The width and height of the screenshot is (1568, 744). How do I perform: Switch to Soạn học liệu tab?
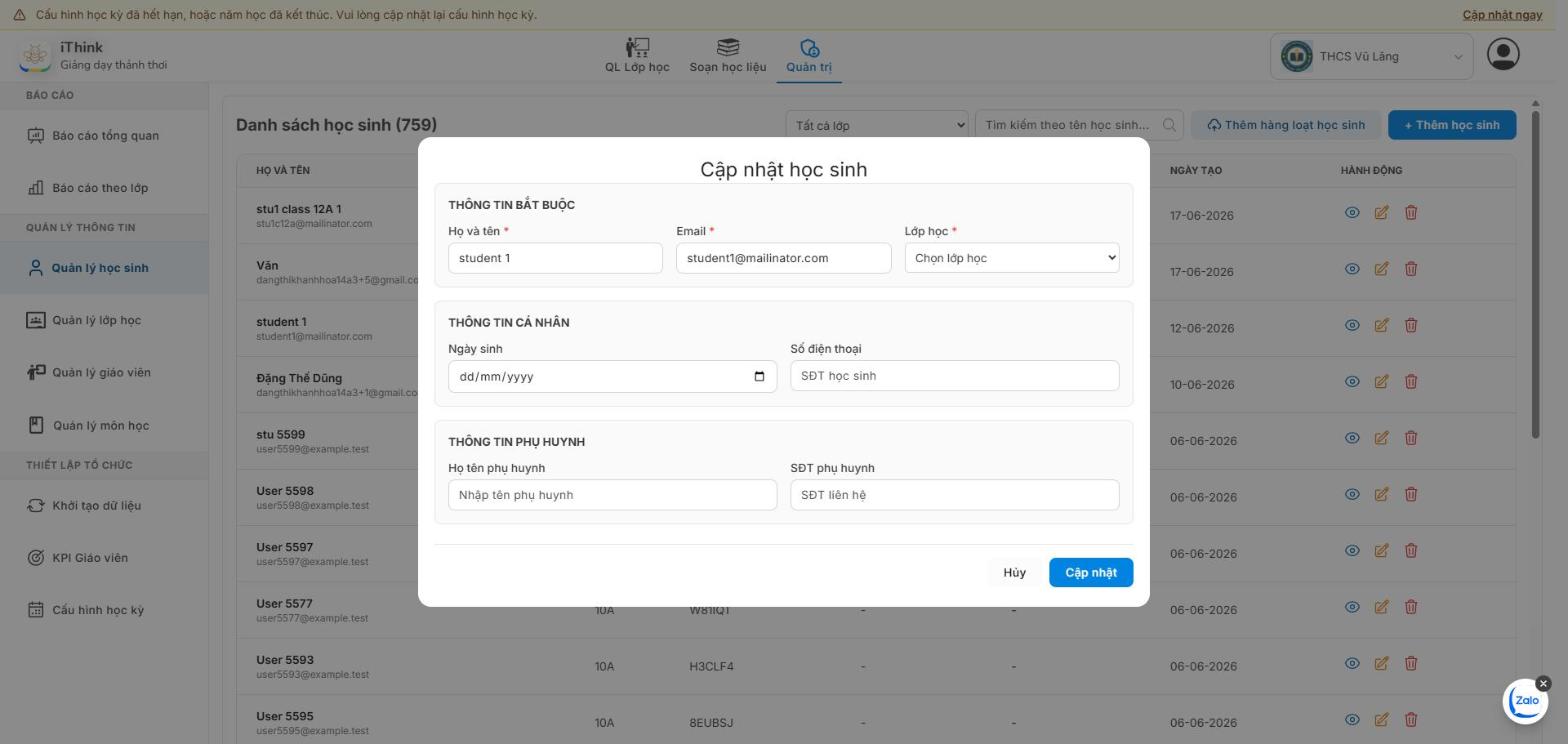[x=728, y=56]
